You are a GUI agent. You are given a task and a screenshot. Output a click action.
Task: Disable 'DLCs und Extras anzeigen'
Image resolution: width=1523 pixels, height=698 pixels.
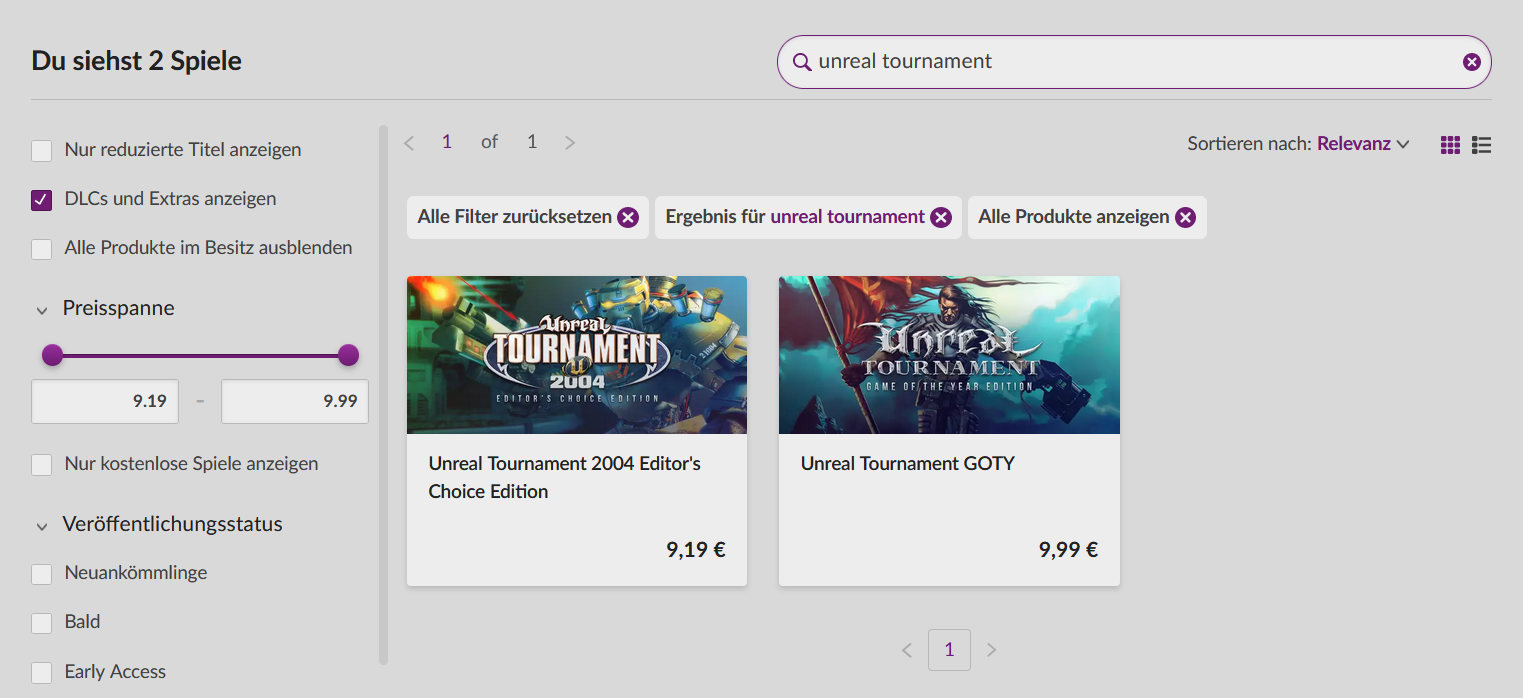41,199
